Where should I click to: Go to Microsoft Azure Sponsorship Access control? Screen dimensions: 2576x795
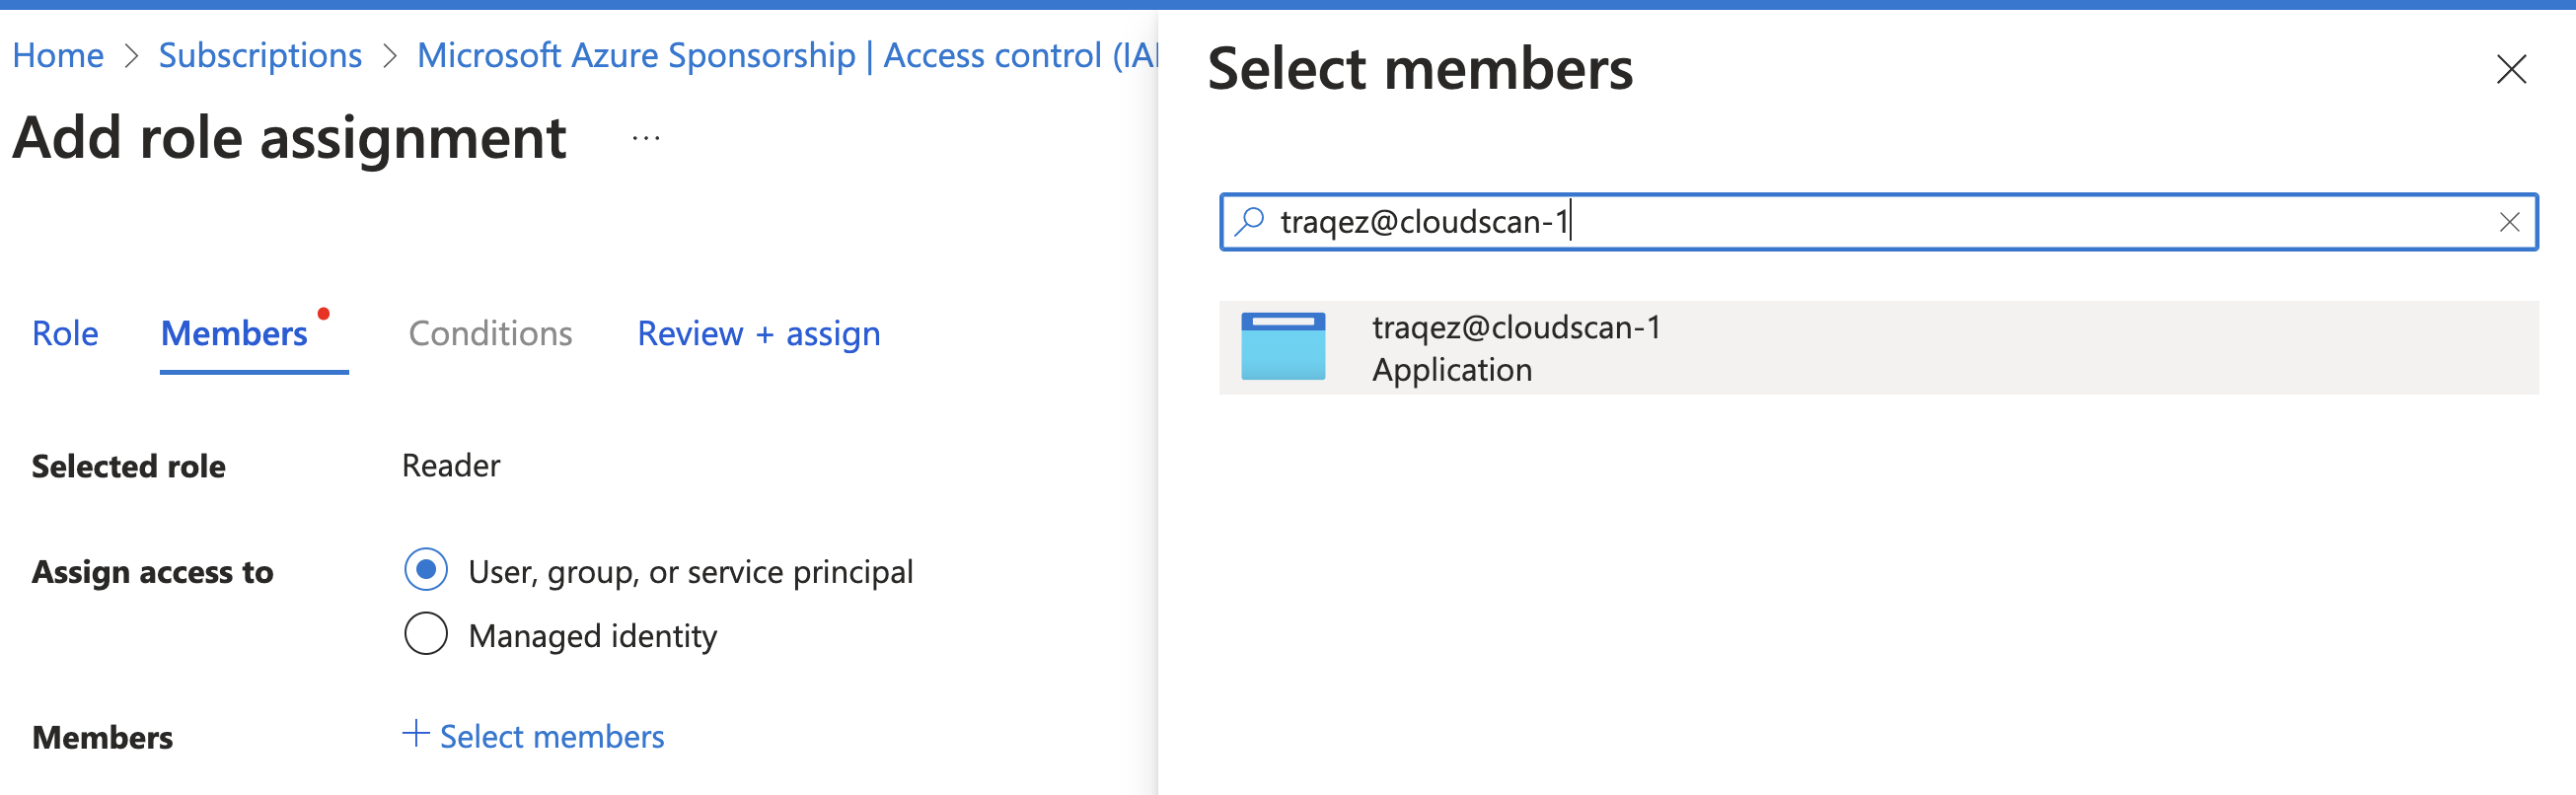[786, 56]
